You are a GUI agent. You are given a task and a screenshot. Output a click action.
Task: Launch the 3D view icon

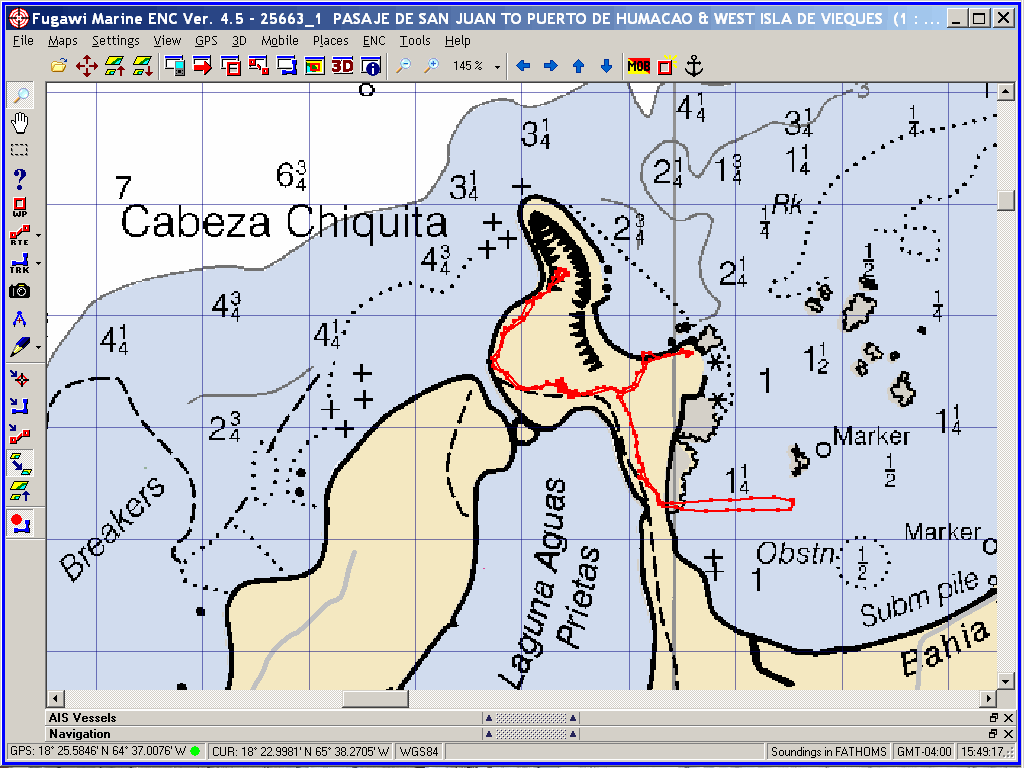coord(342,66)
